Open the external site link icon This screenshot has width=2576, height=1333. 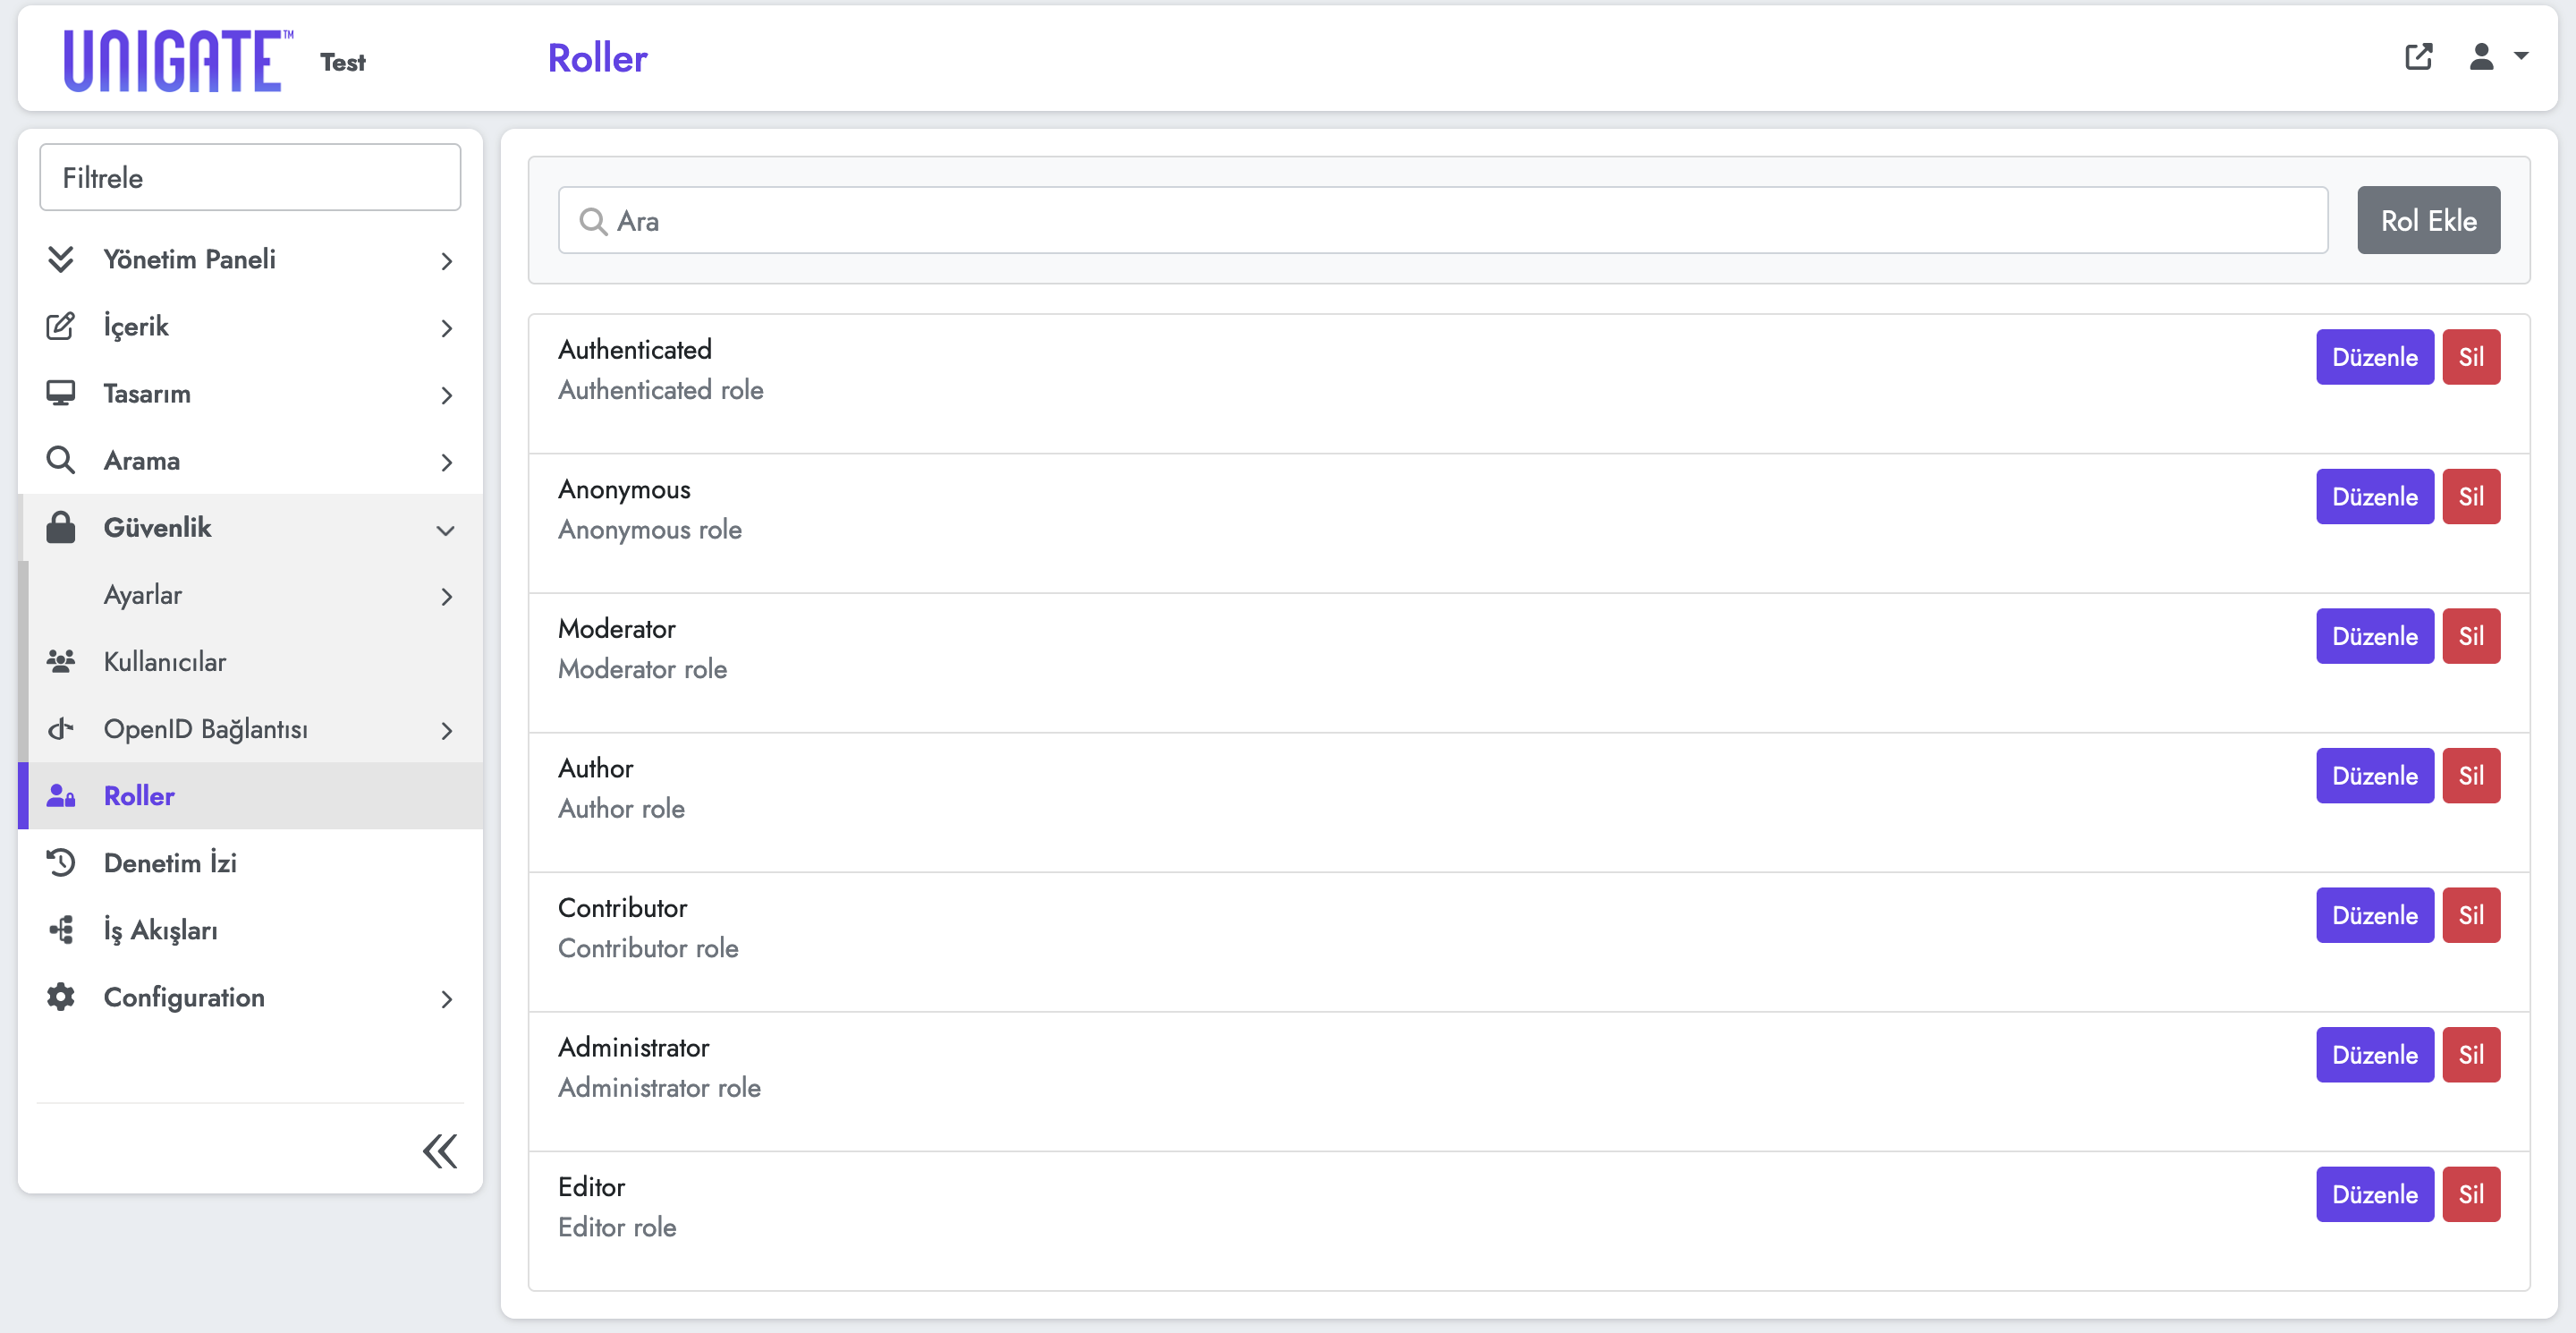pos(2418,57)
